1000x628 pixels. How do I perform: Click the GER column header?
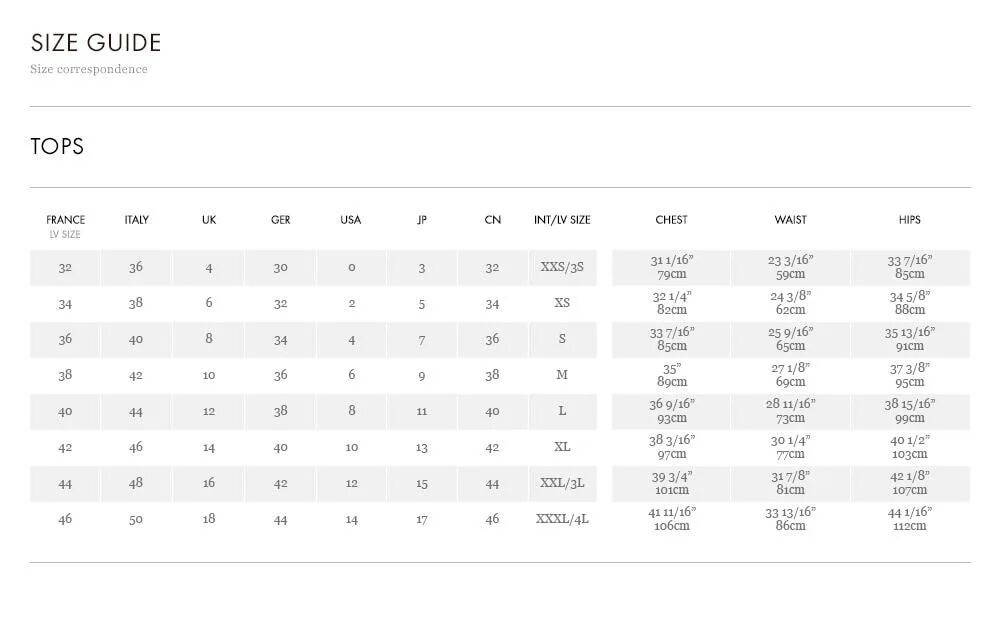coord(281,220)
